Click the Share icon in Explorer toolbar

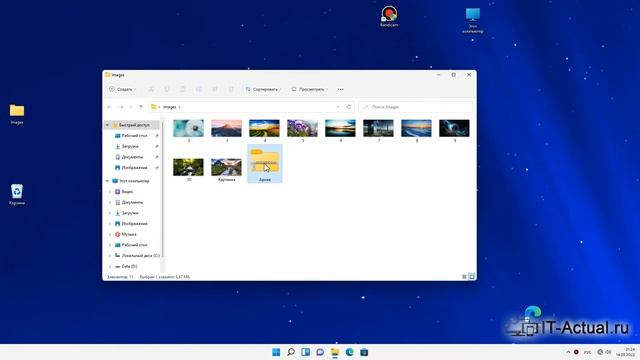click(215, 89)
